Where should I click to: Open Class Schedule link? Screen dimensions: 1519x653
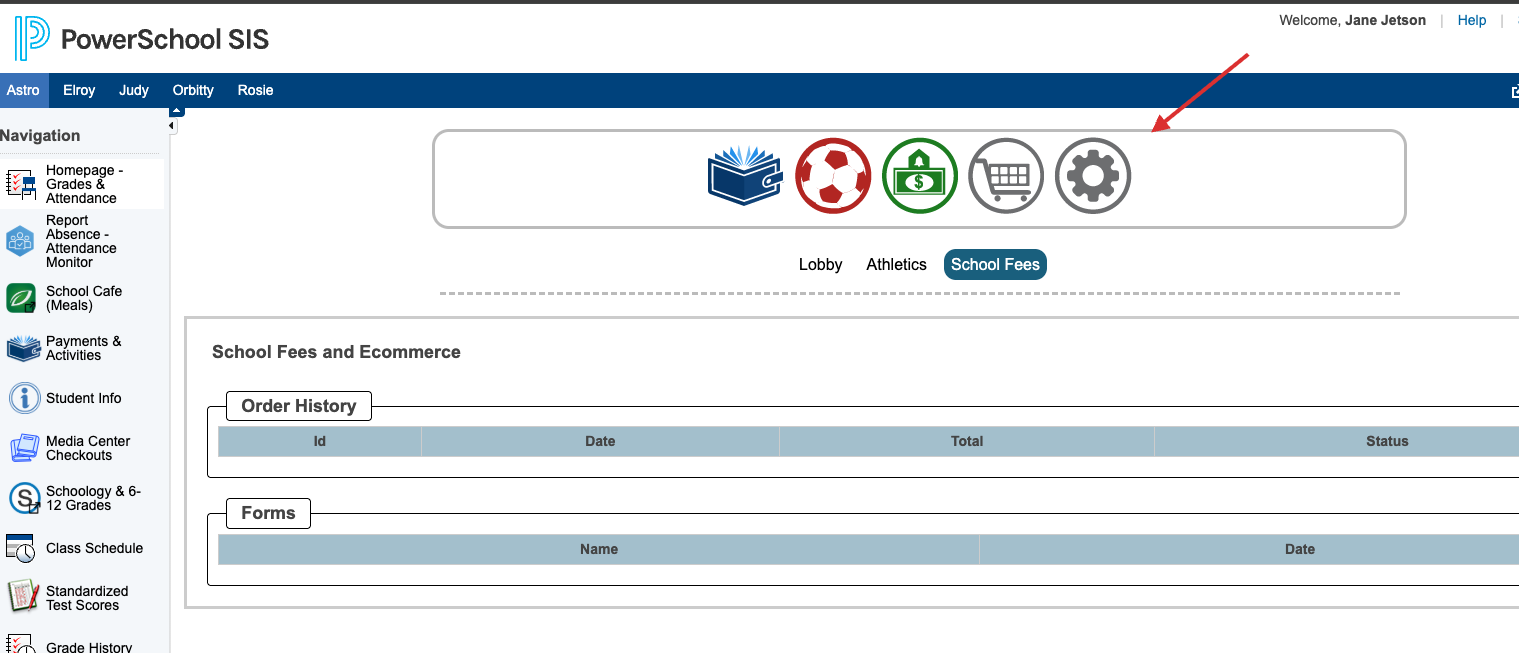[95, 548]
